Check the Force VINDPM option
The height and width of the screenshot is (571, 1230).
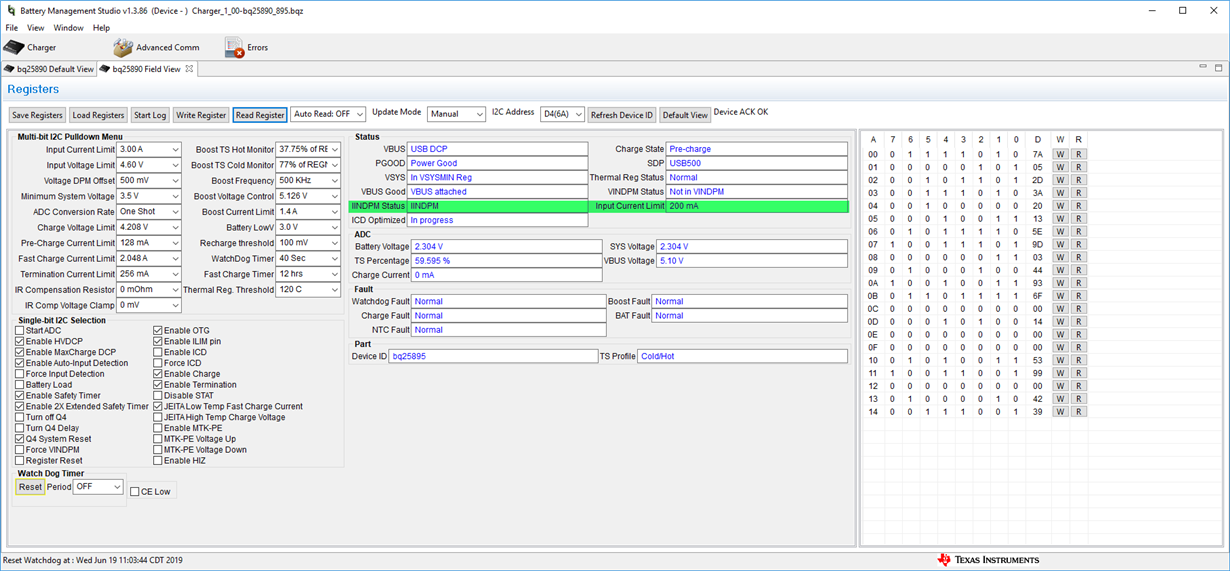point(19,450)
